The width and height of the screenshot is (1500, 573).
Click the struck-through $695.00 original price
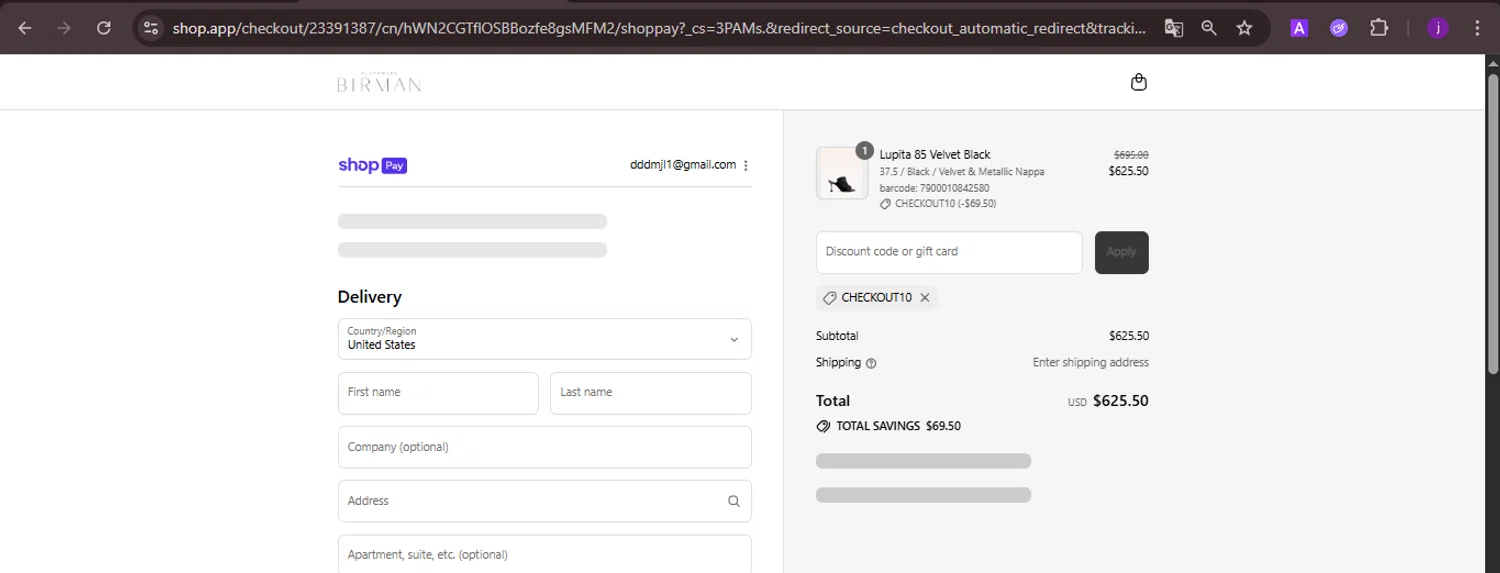pos(1131,155)
